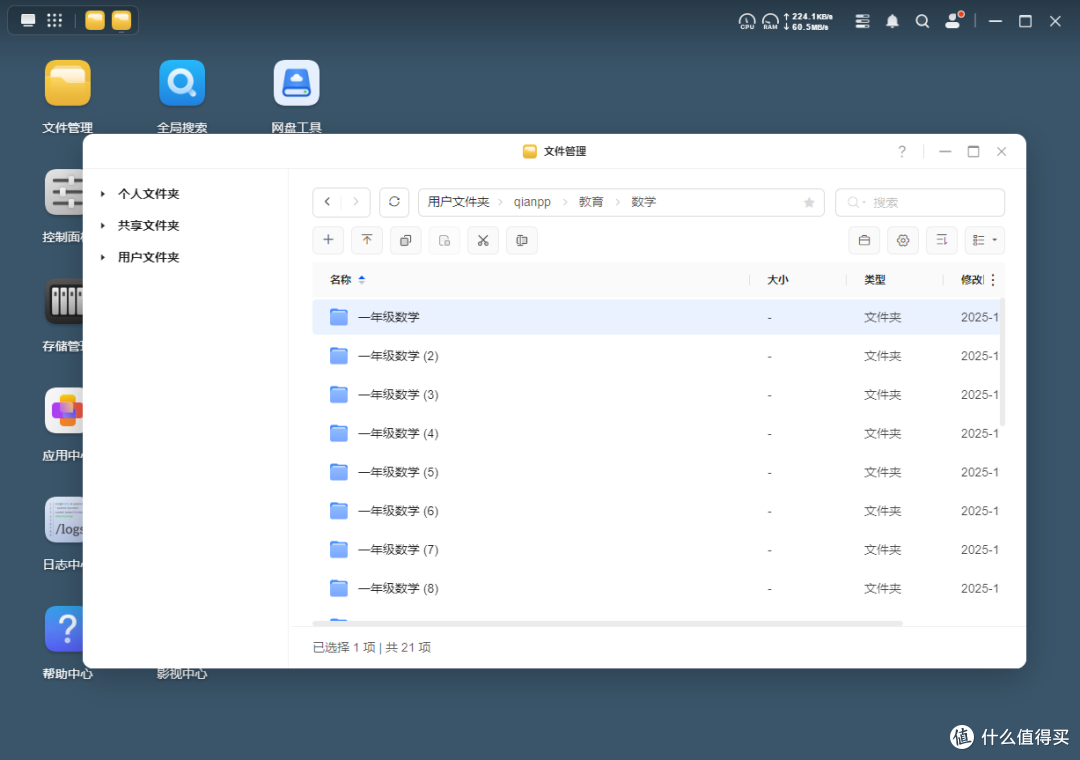Open column options three-dot menu
This screenshot has width=1080, height=760.
[993, 280]
